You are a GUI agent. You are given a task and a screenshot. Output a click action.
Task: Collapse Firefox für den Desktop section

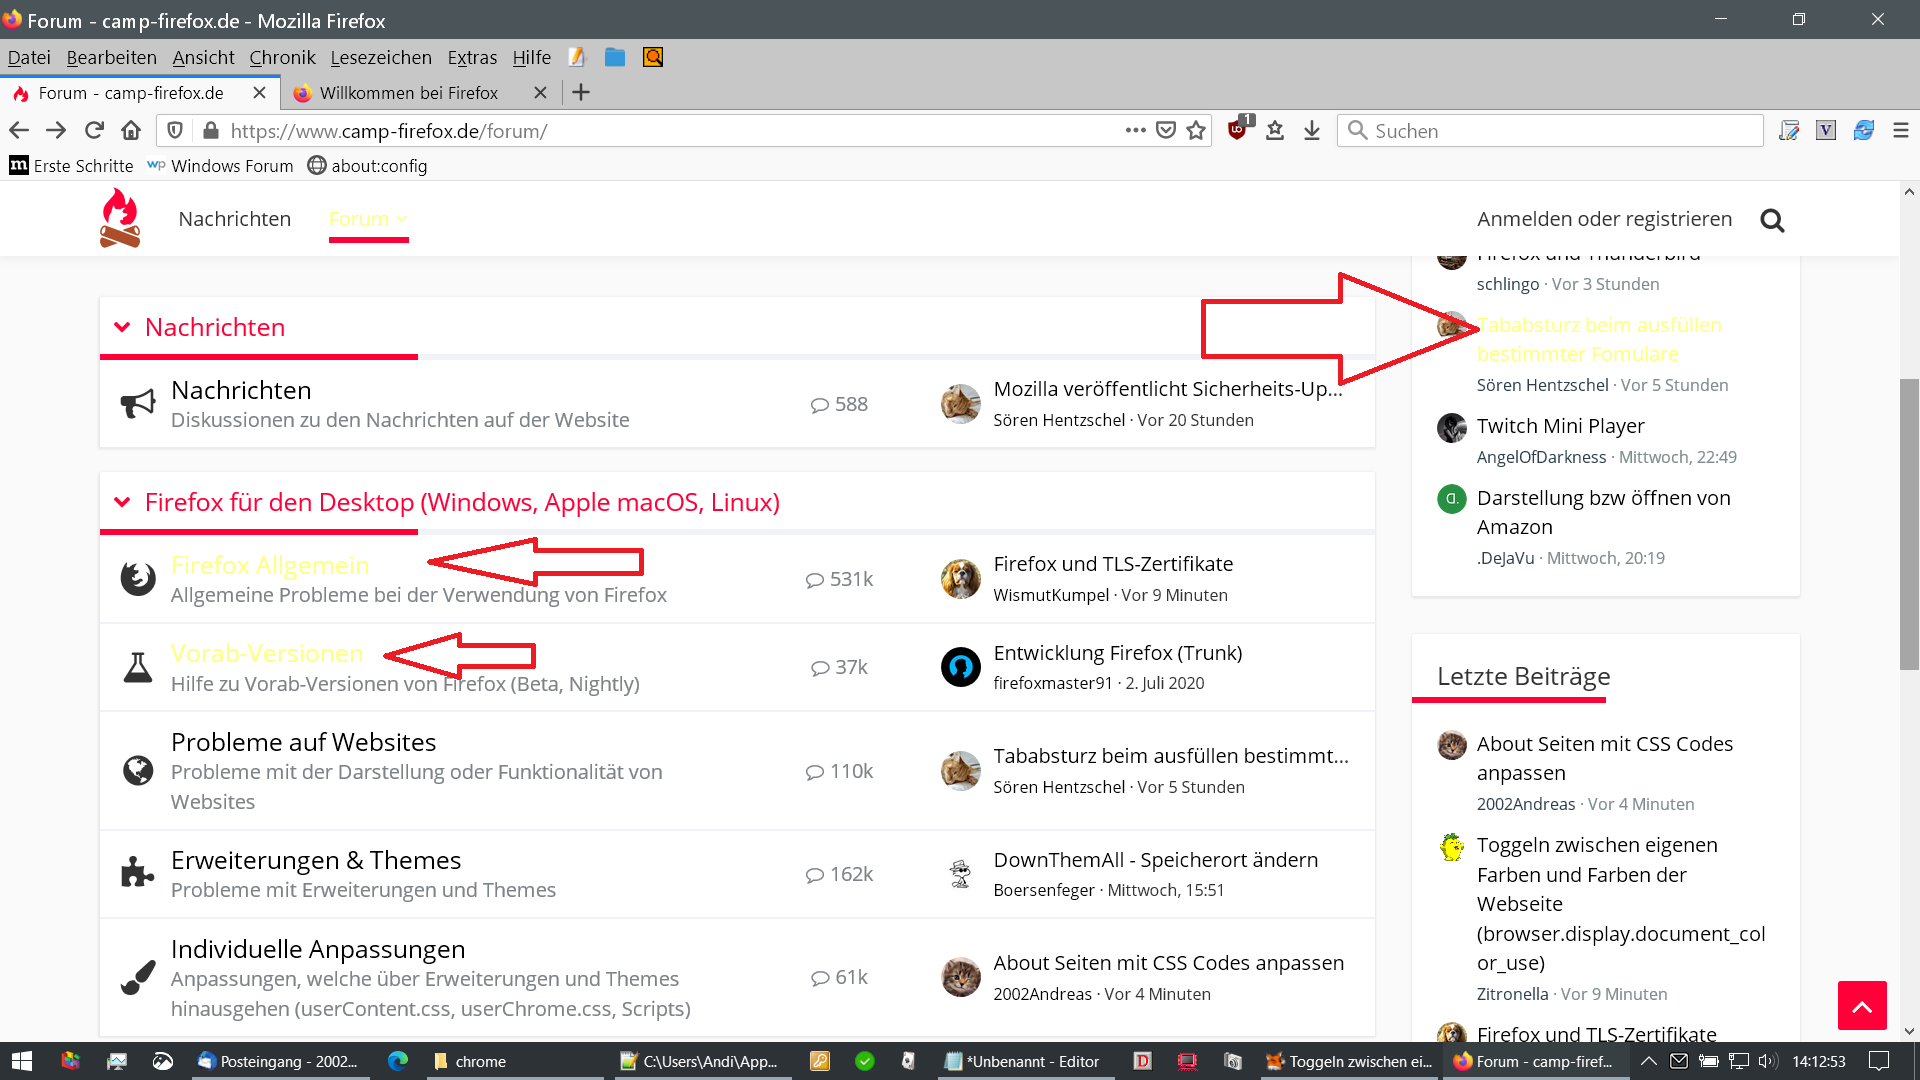122,503
